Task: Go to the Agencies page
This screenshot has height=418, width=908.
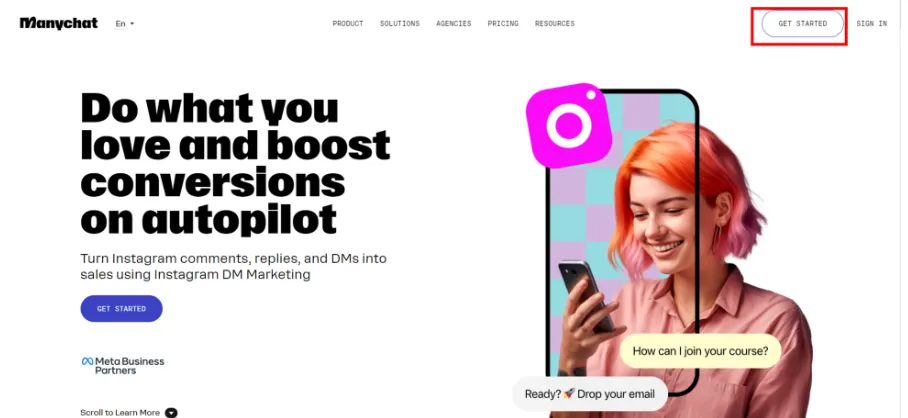Action: pos(453,24)
